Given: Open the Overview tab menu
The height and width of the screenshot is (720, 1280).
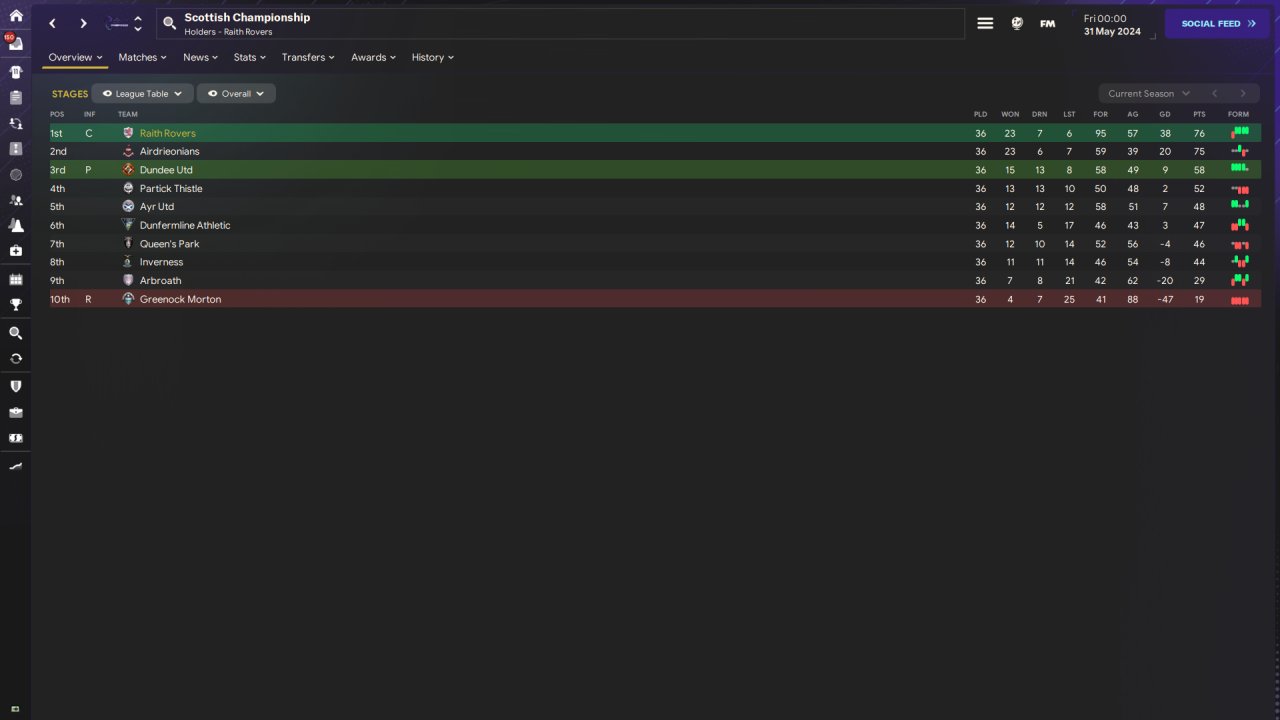Looking at the screenshot, I should pos(75,57).
